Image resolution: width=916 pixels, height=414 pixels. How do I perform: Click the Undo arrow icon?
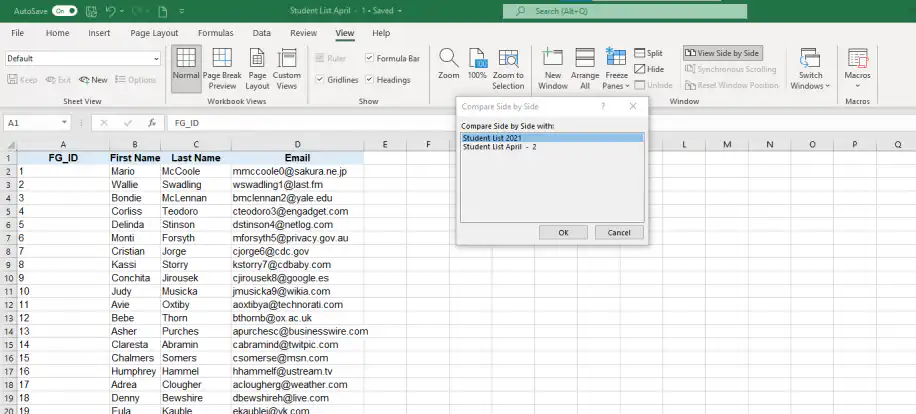tap(111, 11)
